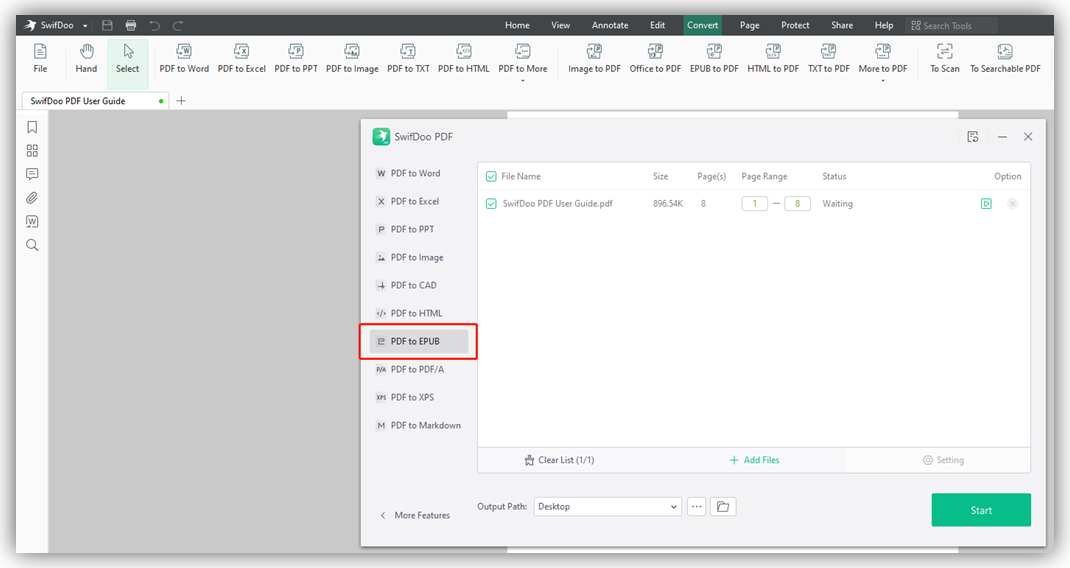Click page range start field
This screenshot has width=1070, height=568.
click(x=755, y=203)
